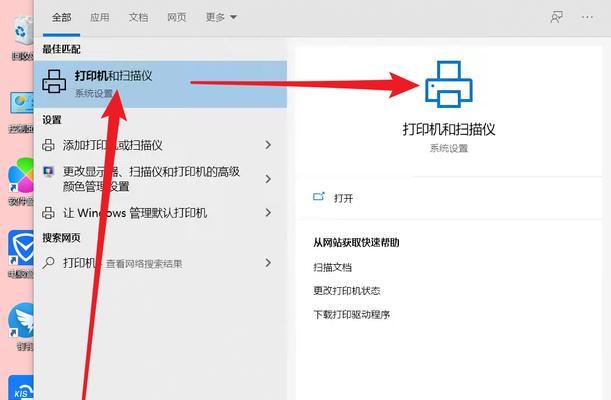Expand arrow for 高级颜色管理设置 result
The width and height of the screenshot is (611, 400).
[268, 179]
